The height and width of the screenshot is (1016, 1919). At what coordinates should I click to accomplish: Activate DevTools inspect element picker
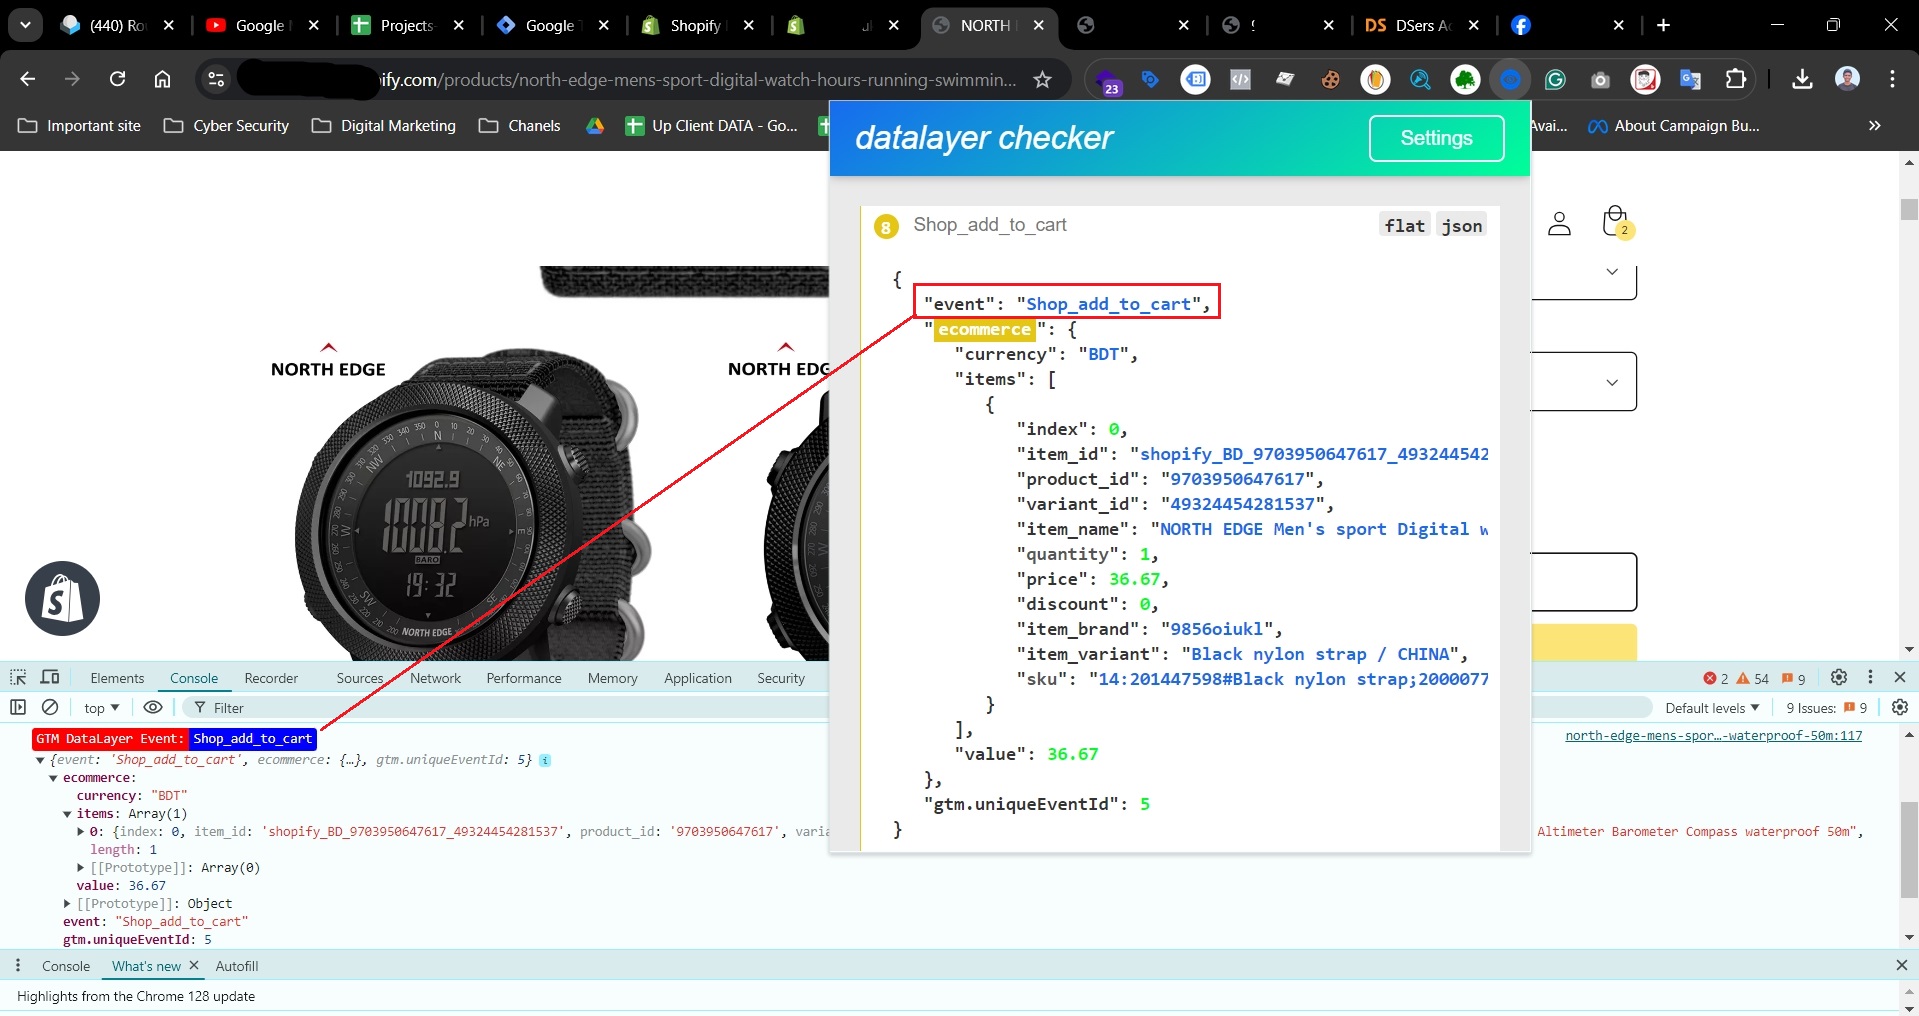point(18,677)
